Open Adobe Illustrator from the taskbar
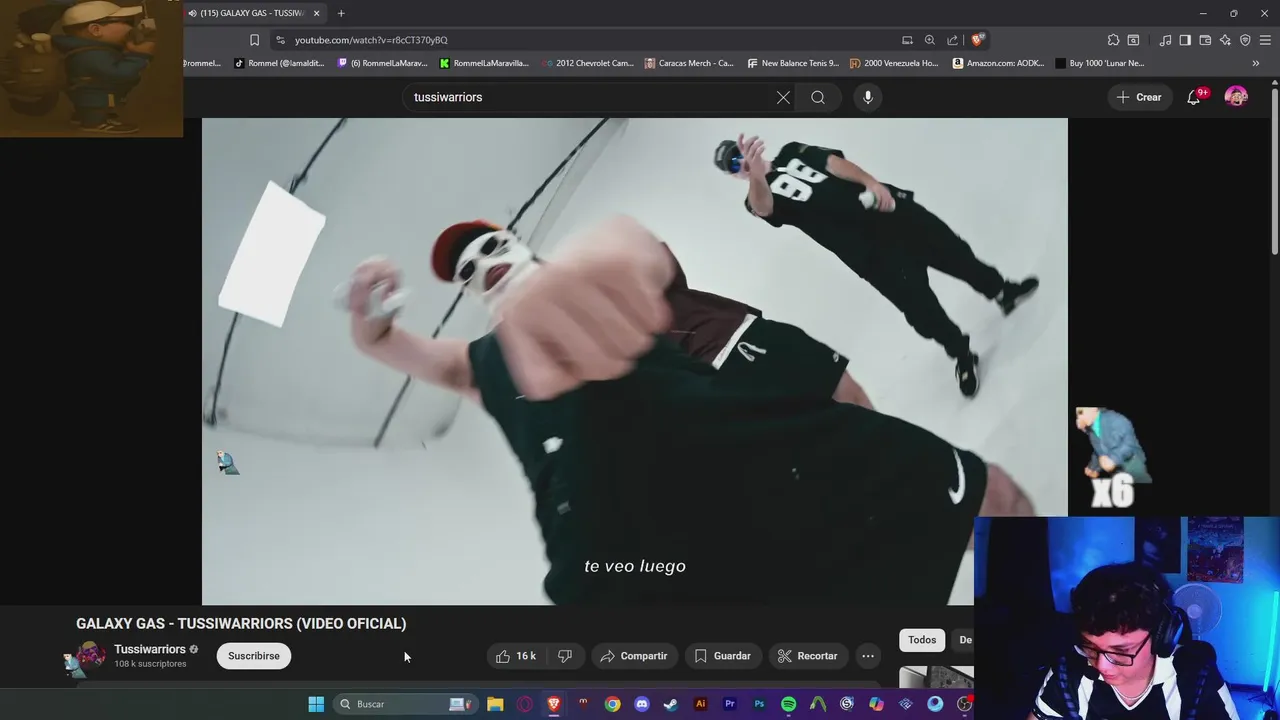The image size is (1280, 720). click(x=700, y=704)
